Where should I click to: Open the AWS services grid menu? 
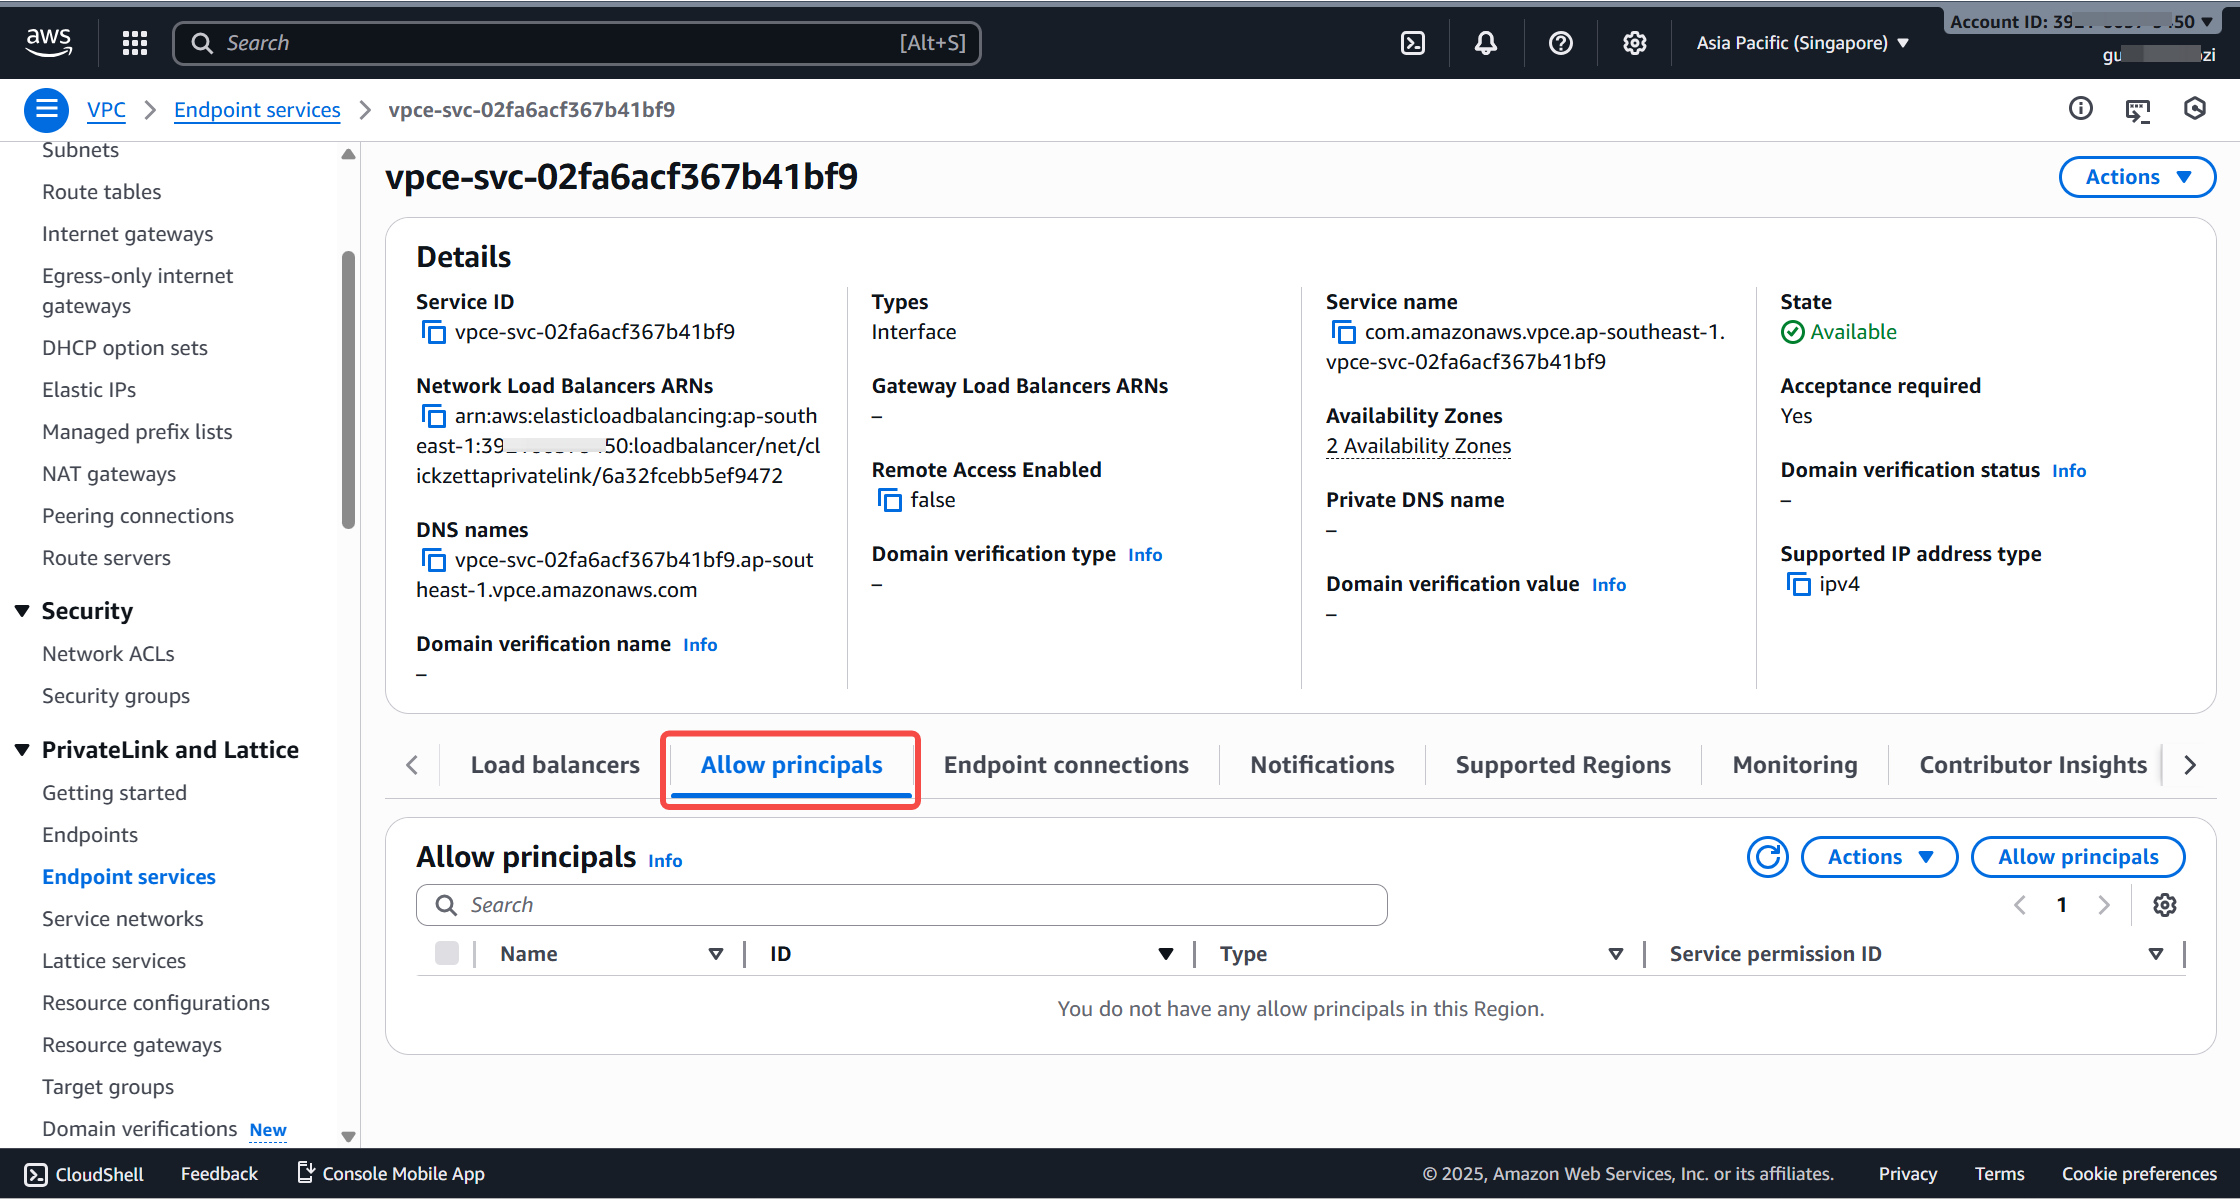pos(135,43)
